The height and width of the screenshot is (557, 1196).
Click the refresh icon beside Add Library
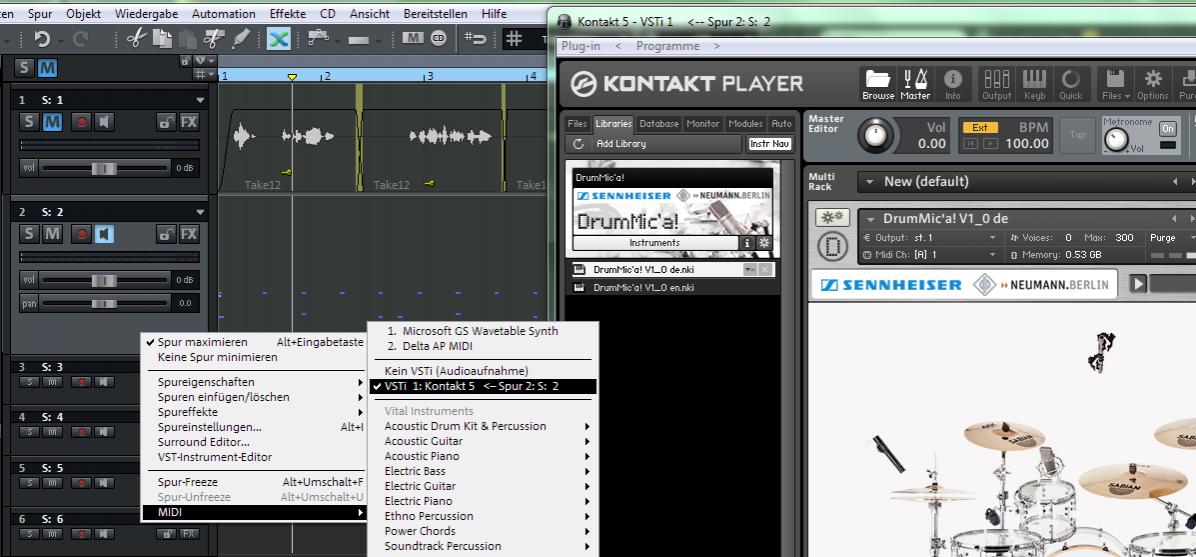coord(578,143)
